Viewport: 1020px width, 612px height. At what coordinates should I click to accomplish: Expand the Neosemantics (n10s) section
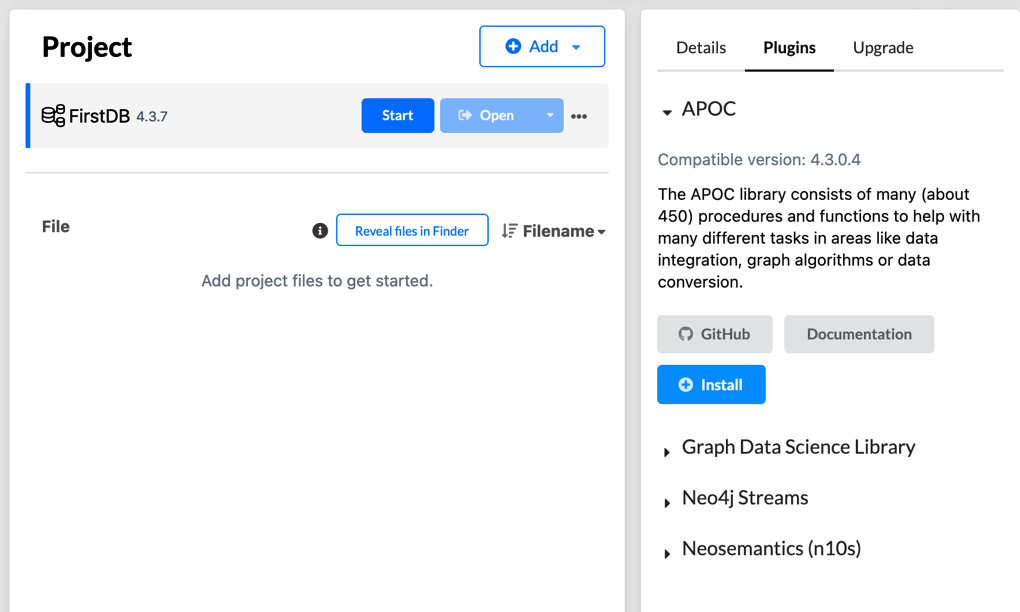pyautogui.click(x=666, y=553)
